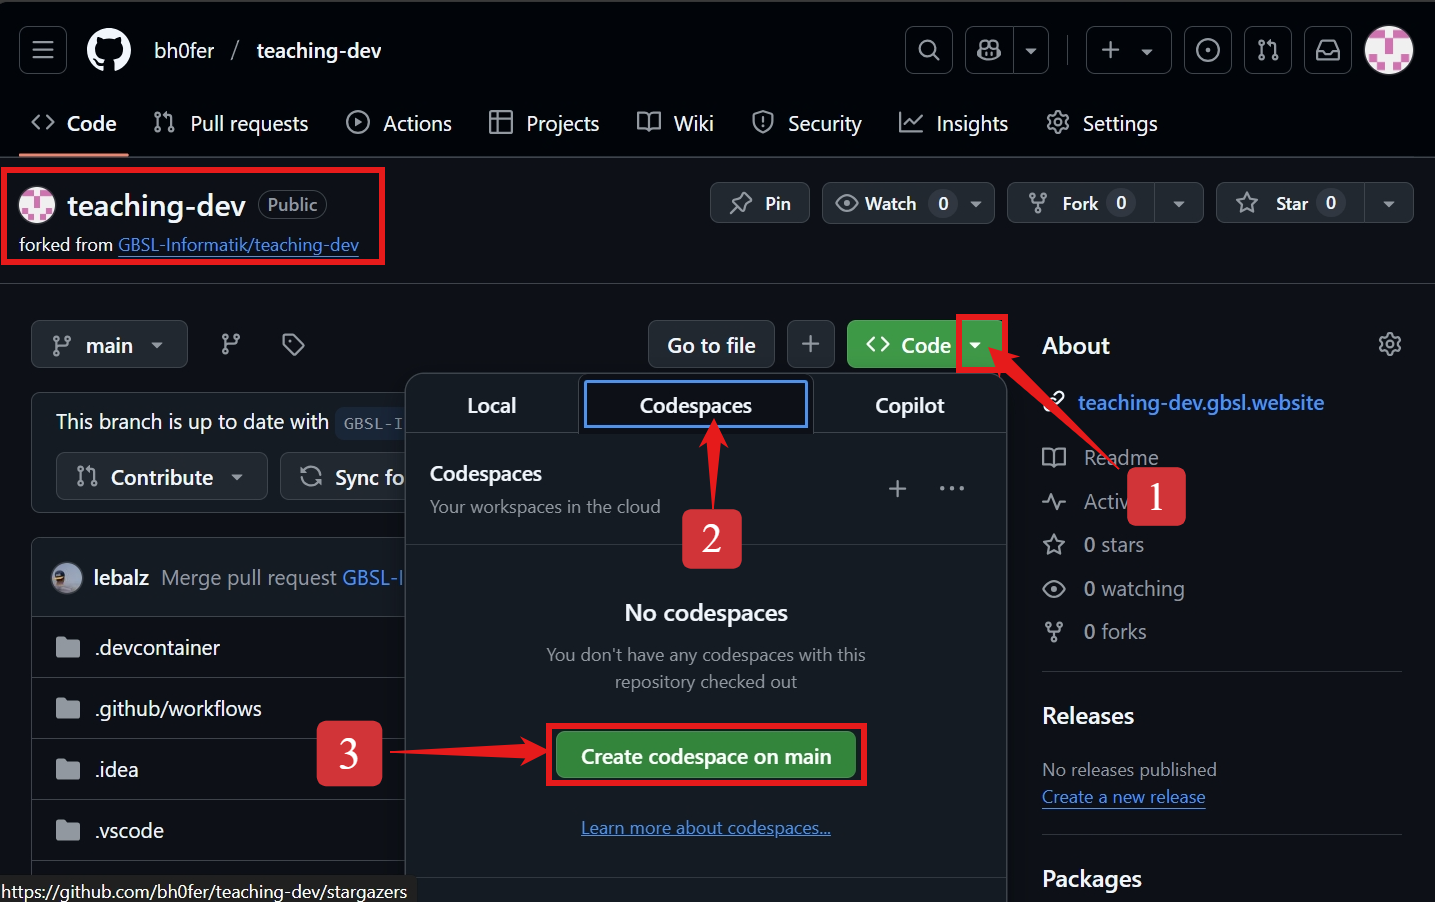Click the About settings gear icon
Screen dimensions: 1435x902
1389,345
